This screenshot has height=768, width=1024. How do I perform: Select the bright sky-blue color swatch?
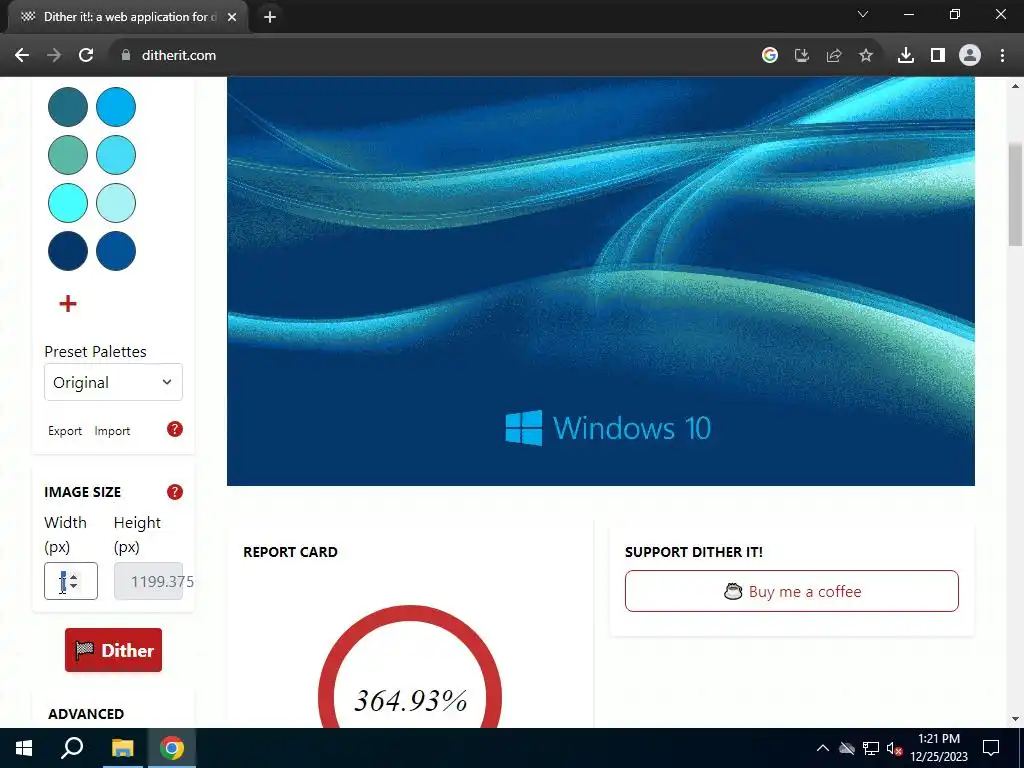116,106
